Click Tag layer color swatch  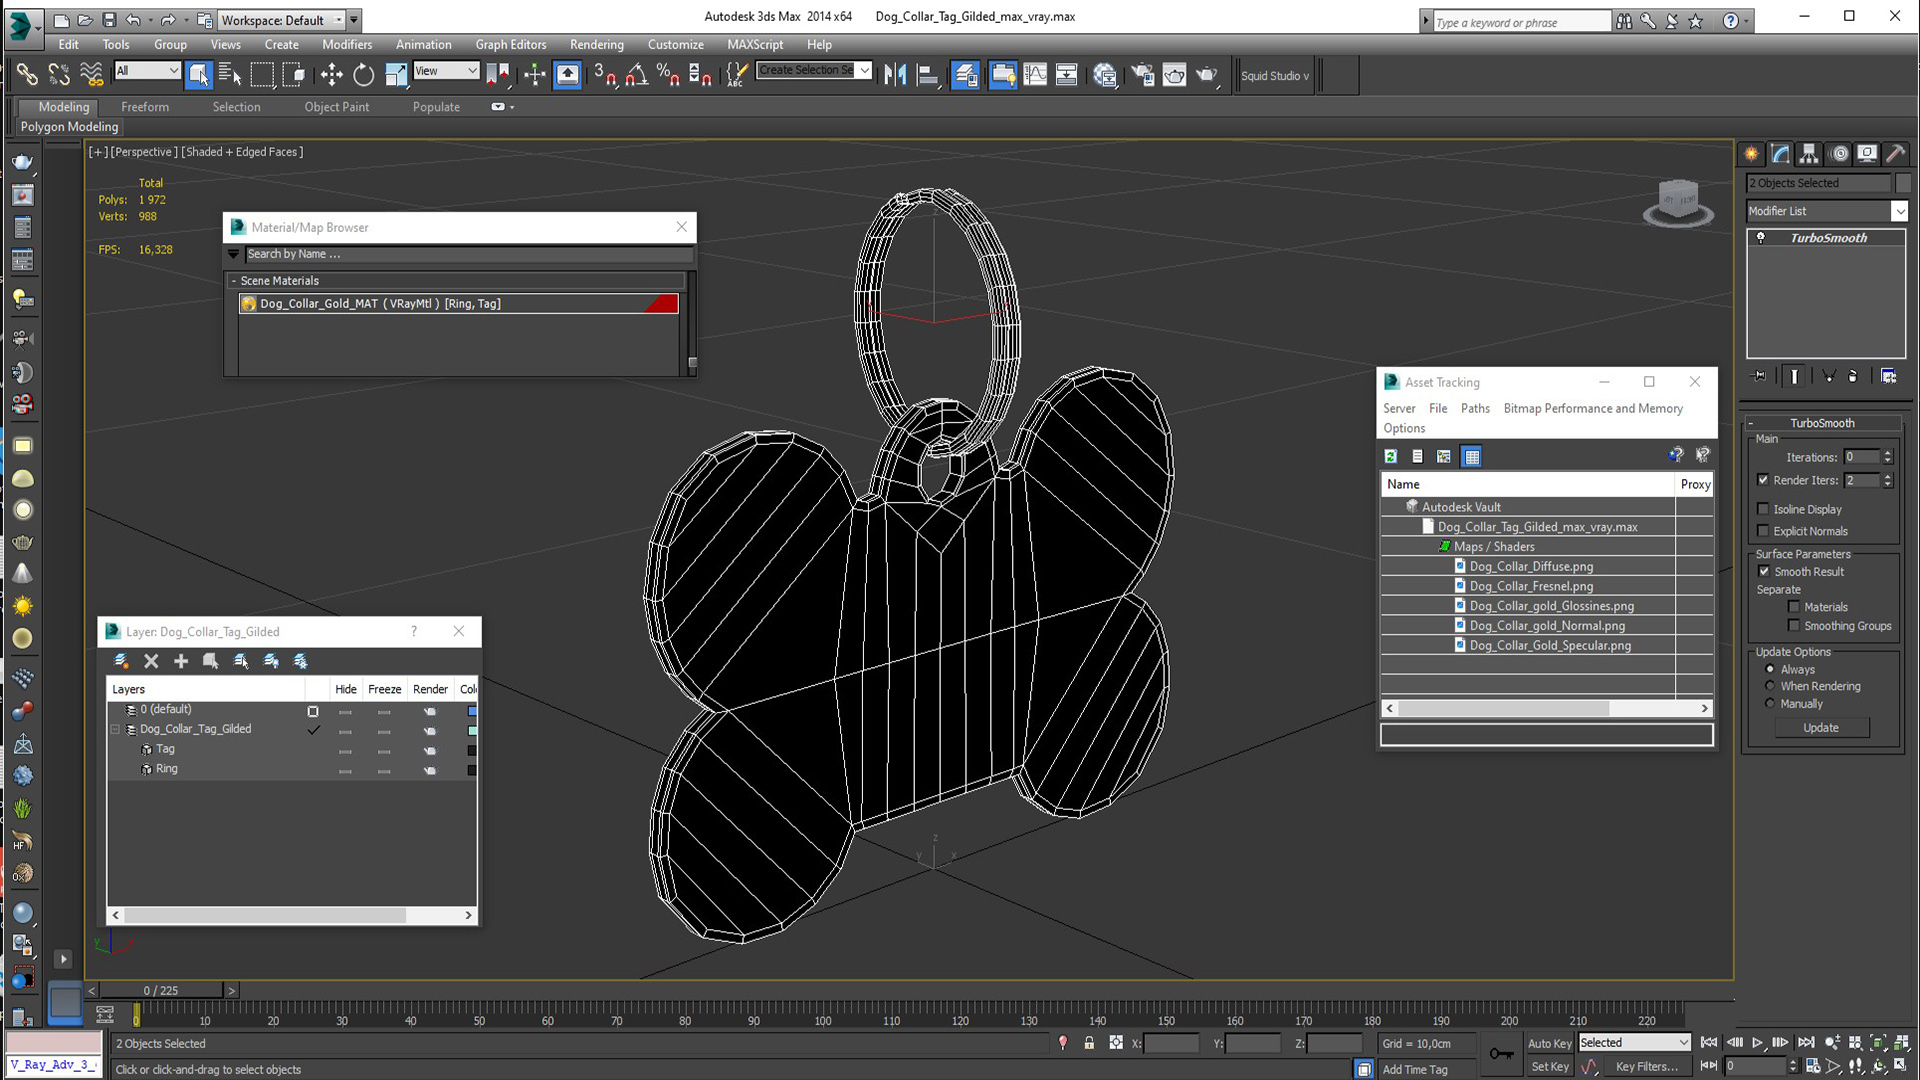pyautogui.click(x=472, y=750)
